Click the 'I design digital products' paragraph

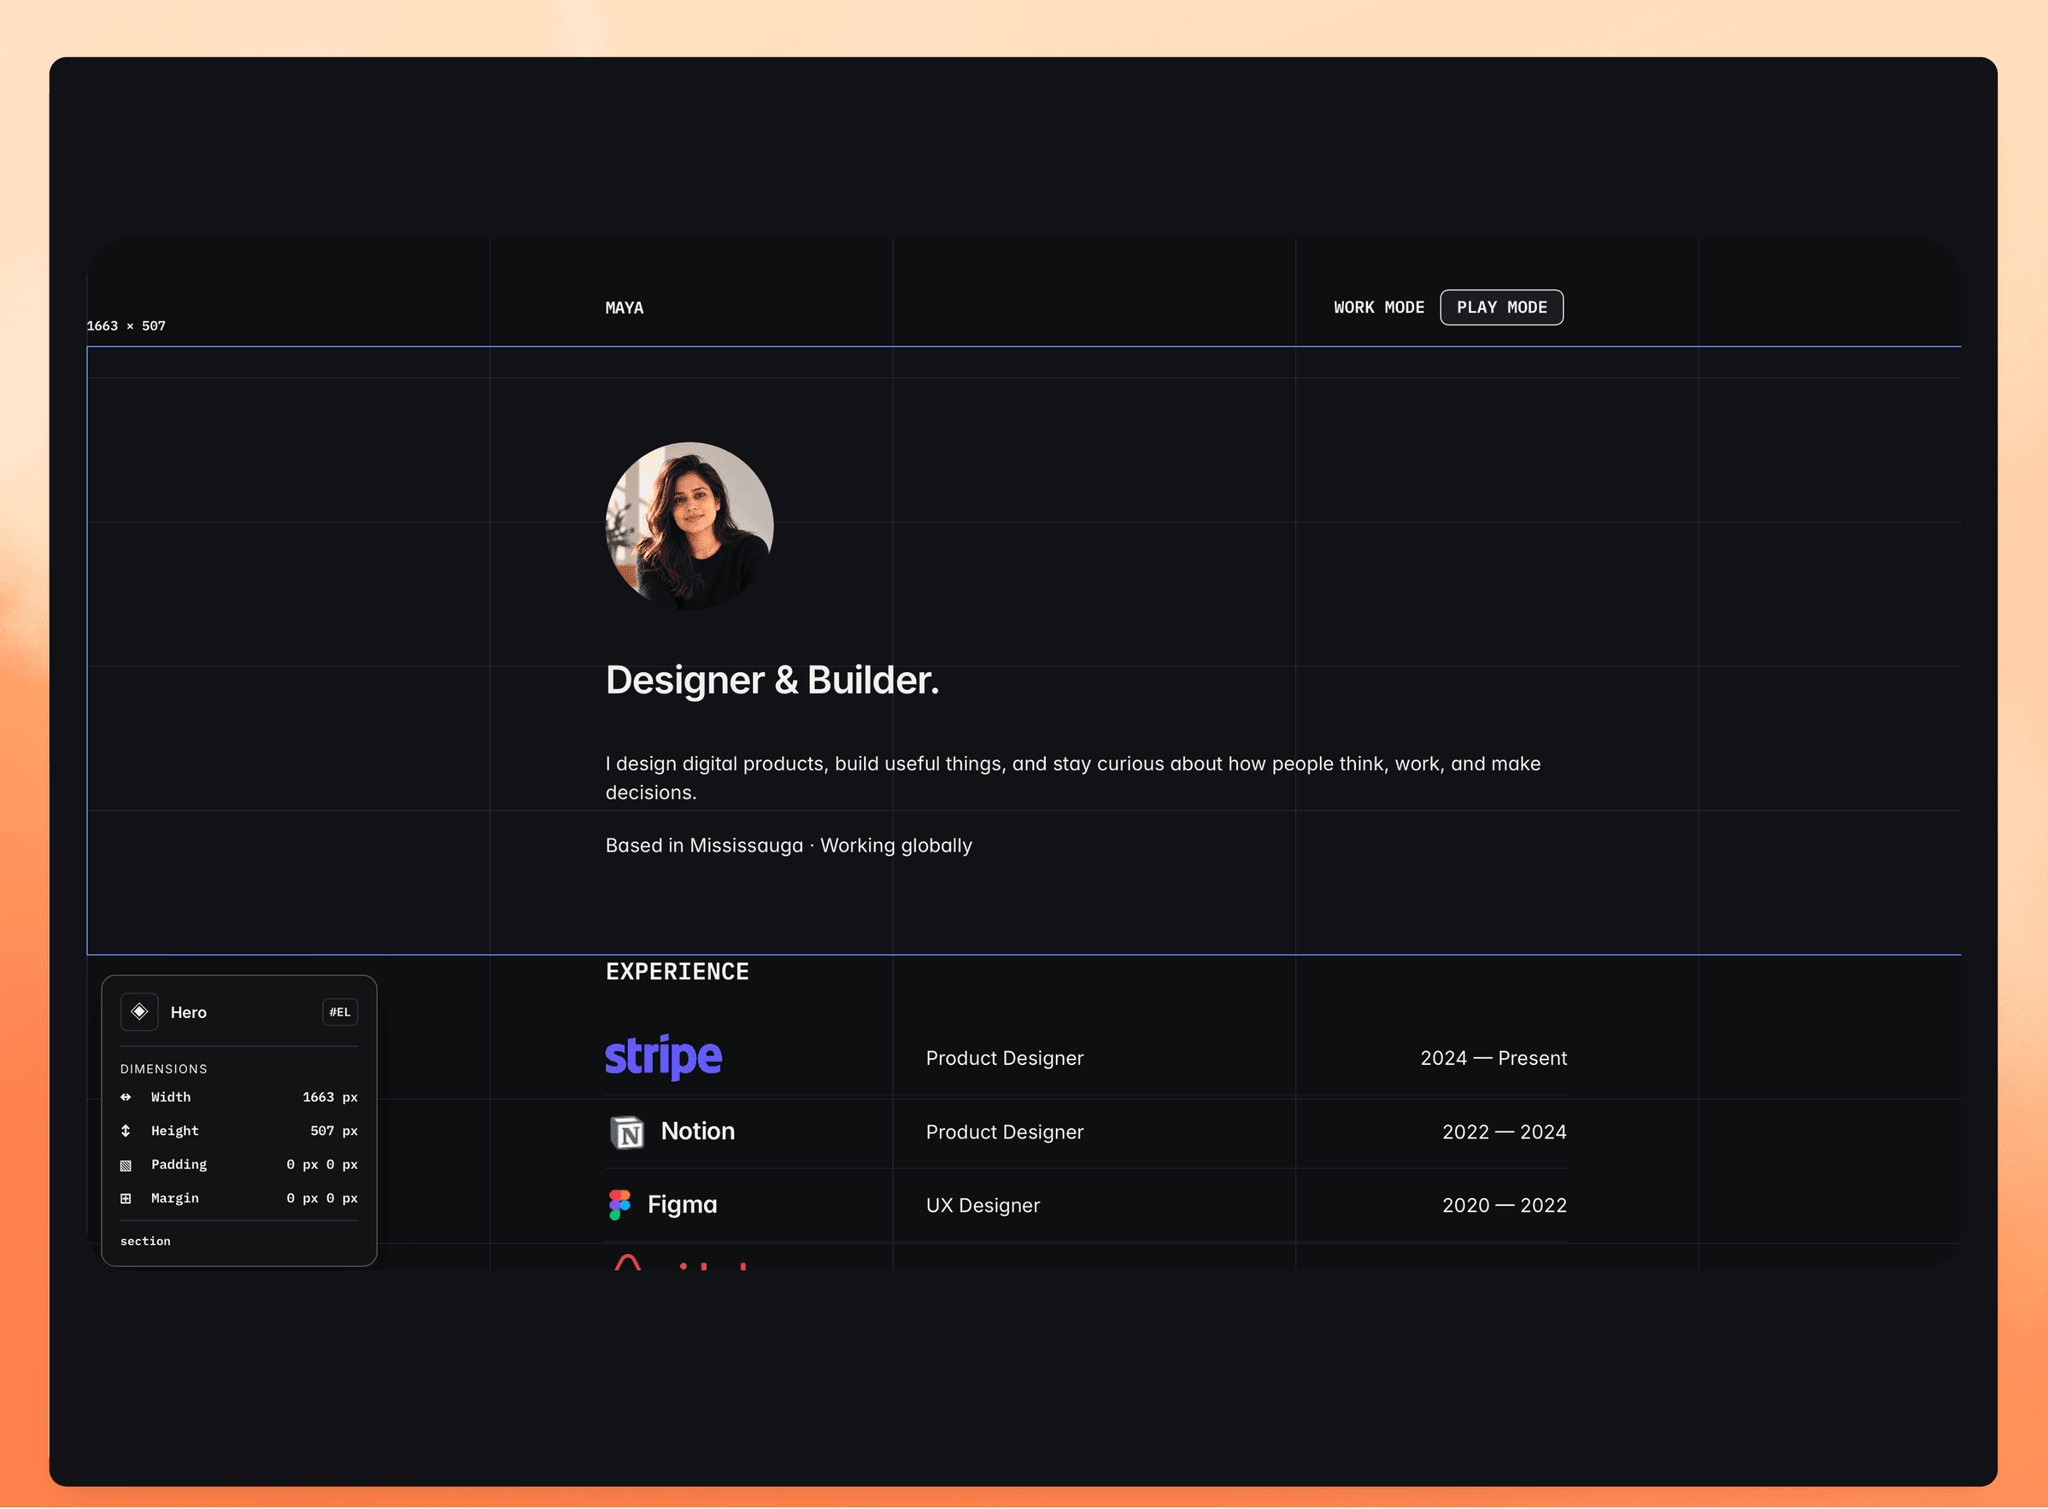[x=1073, y=778]
